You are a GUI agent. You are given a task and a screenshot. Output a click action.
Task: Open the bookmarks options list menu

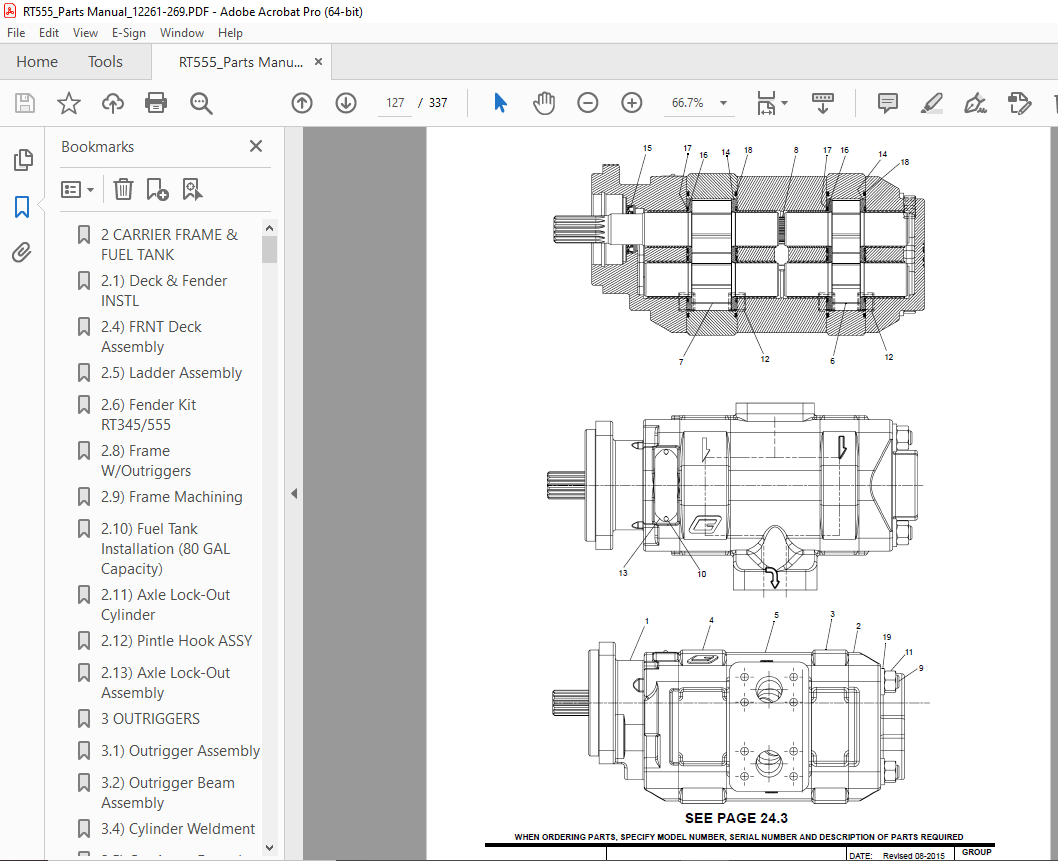pyautogui.click(x=77, y=190)
